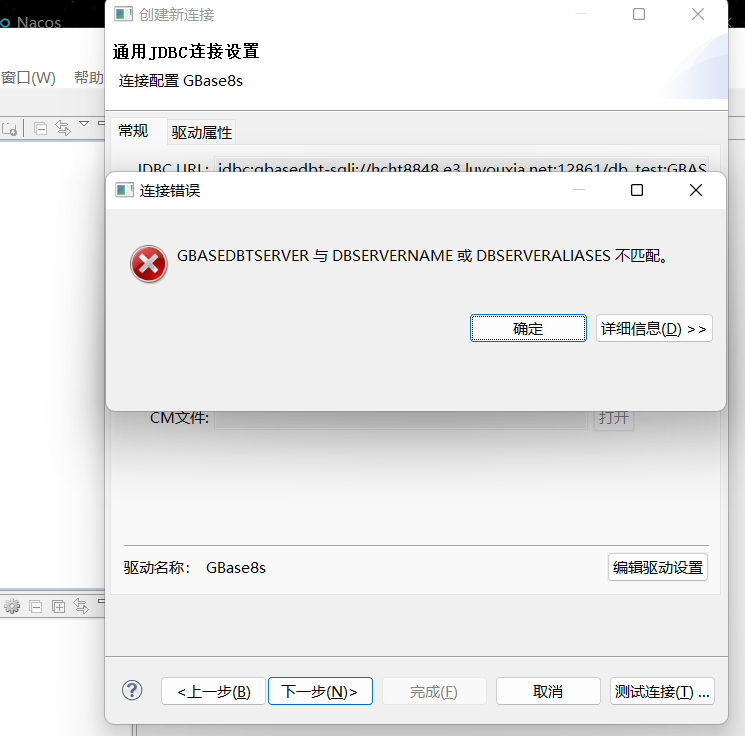Click new connection folder icon in upper panel
This screenshot has width=745, height=736.
pos(10,128)
